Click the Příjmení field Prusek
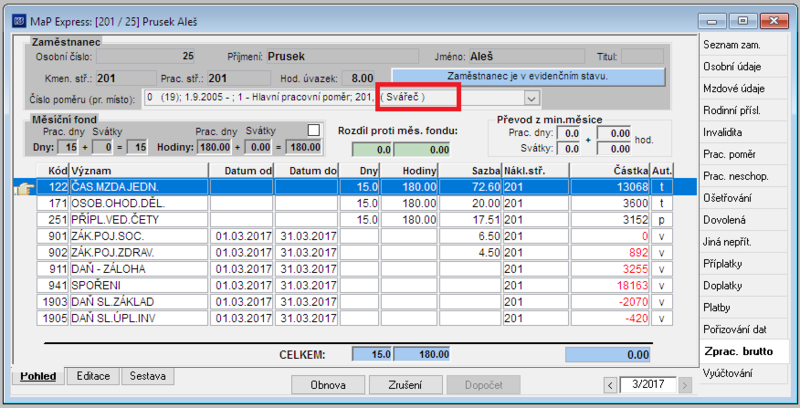 pos(342,56)
